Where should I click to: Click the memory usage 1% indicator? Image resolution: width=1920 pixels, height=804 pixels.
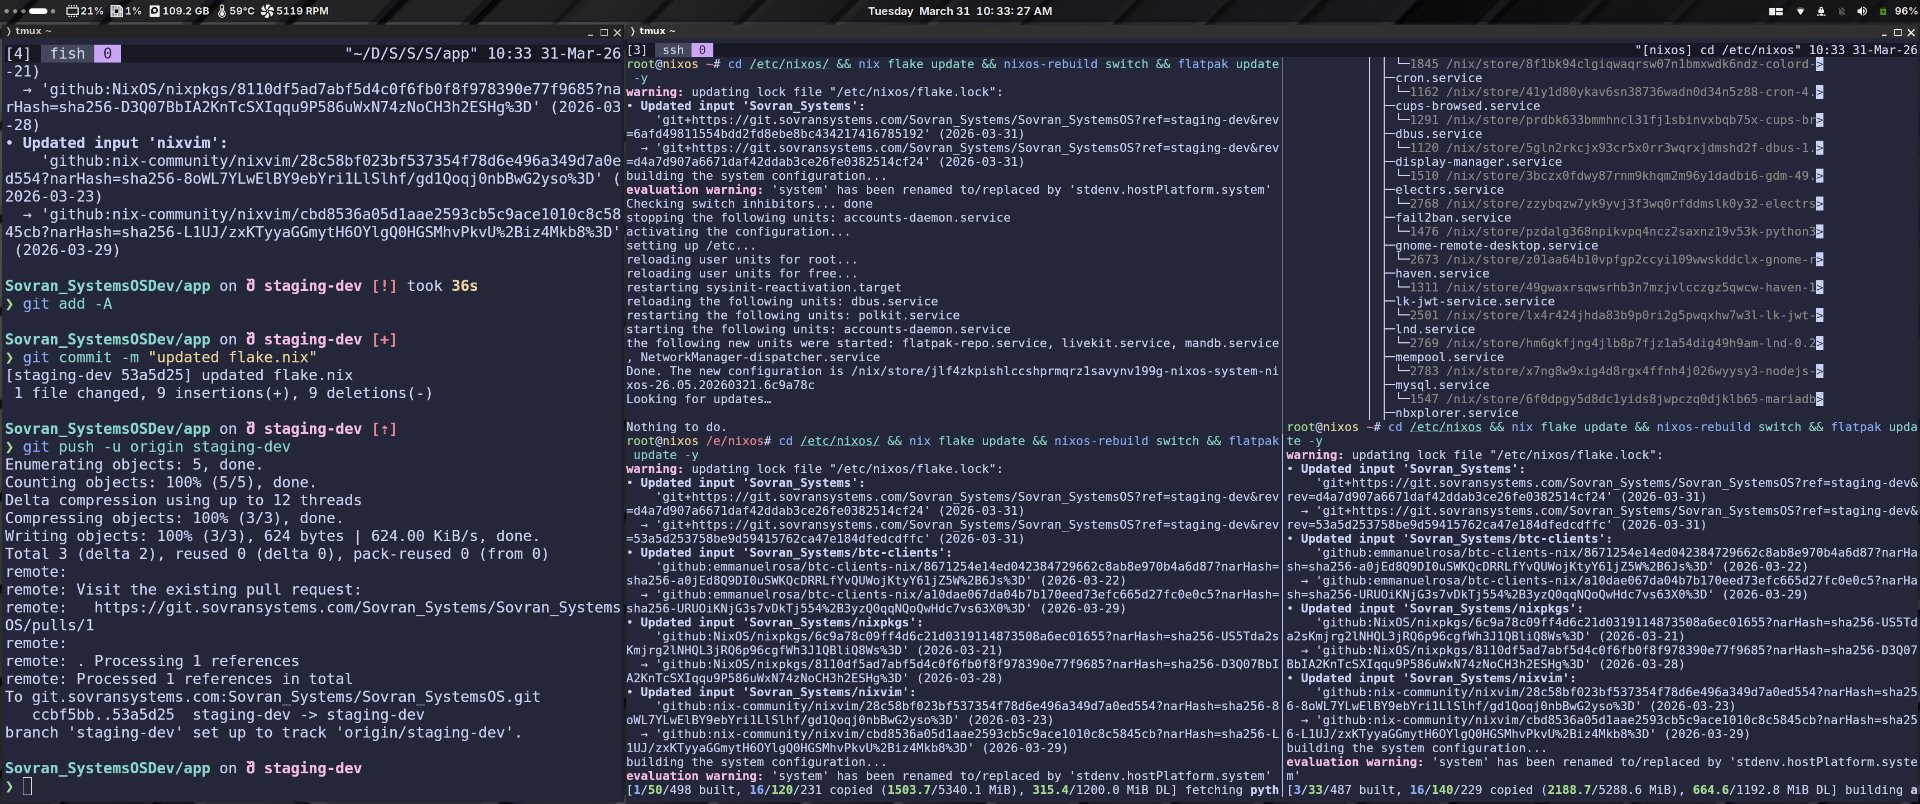(x=126, y=11)
